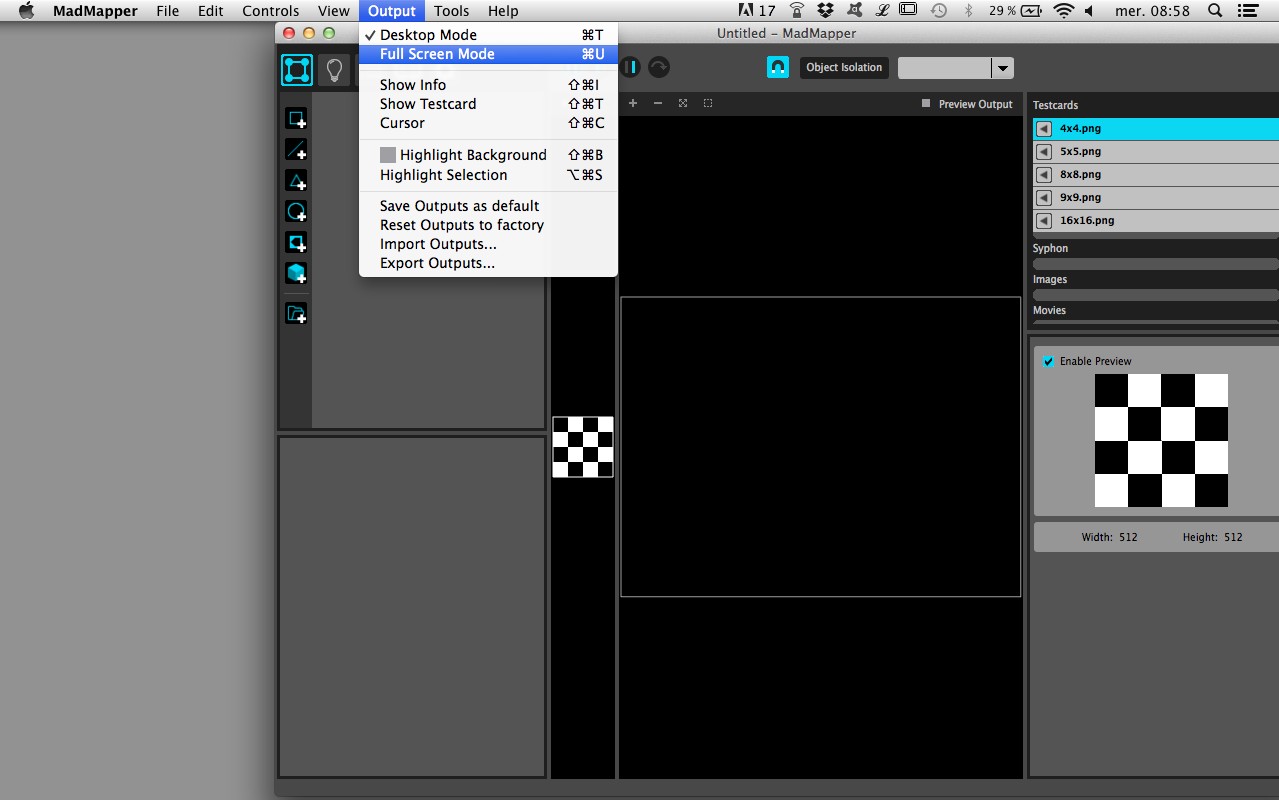The height and width of the screenshot is (800, 1279).
Task: Click the arrow beside 5x5.png testcard
Action: (x=1044, y=152)
